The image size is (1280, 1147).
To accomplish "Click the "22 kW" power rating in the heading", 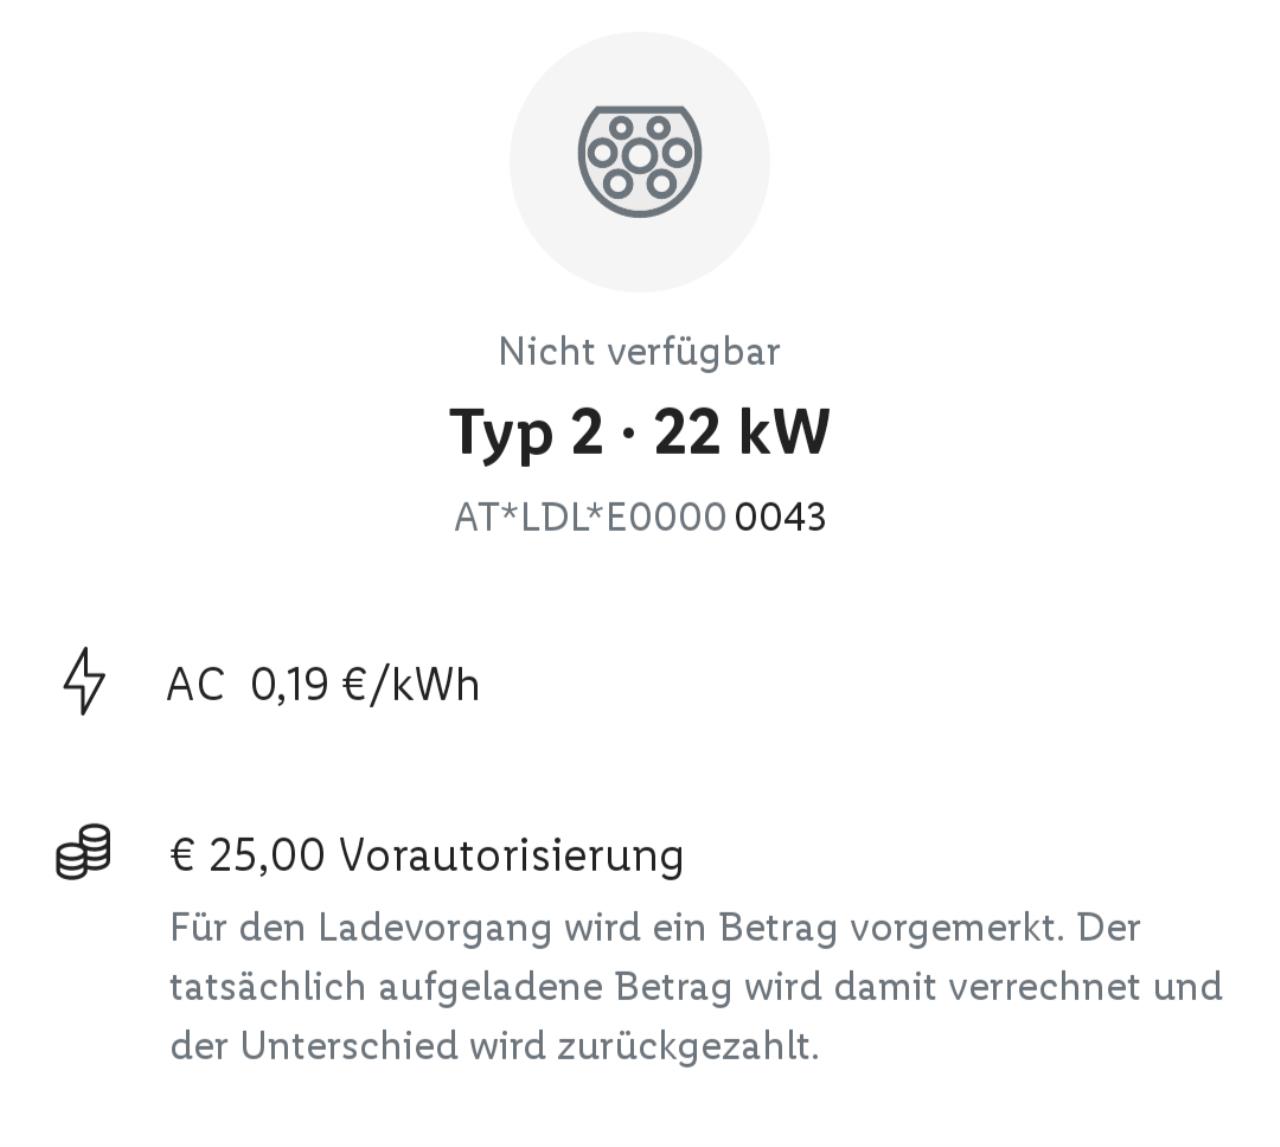I will [x=742, y=432].
